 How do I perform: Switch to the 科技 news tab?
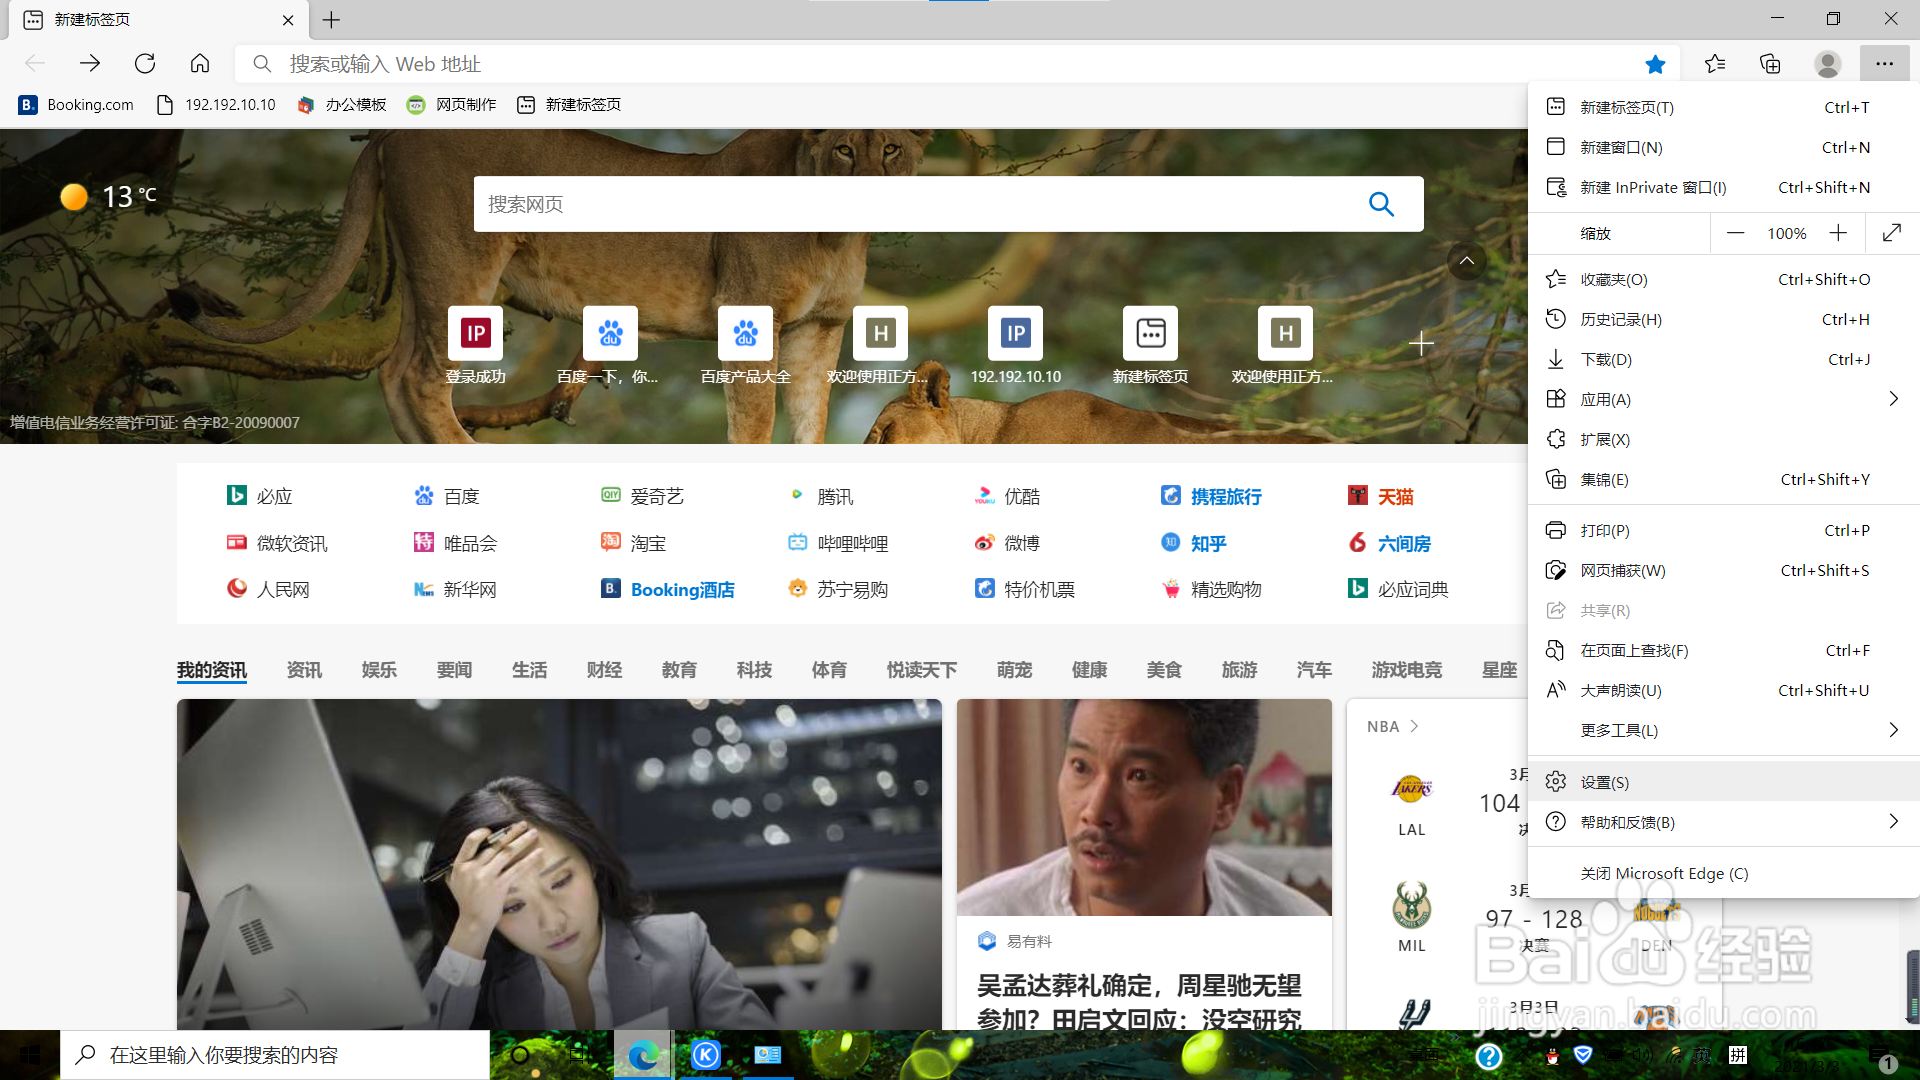point(754,670)
